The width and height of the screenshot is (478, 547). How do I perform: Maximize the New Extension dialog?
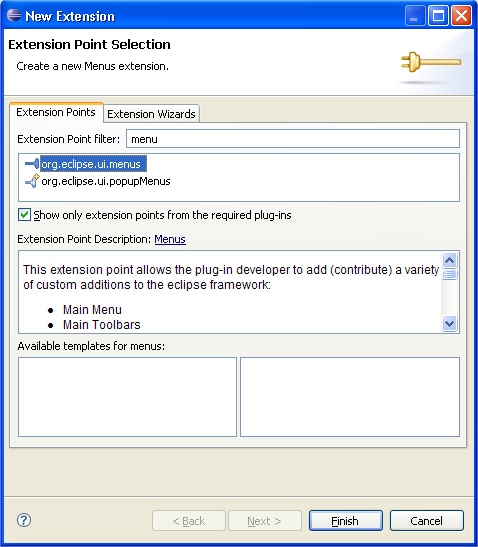point(438,16)
